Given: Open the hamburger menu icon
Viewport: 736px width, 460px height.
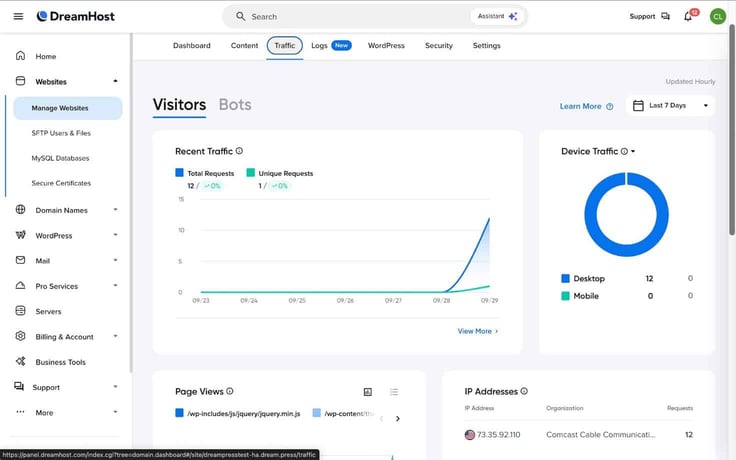Looking at the screenshot, I should pos(18,16).
